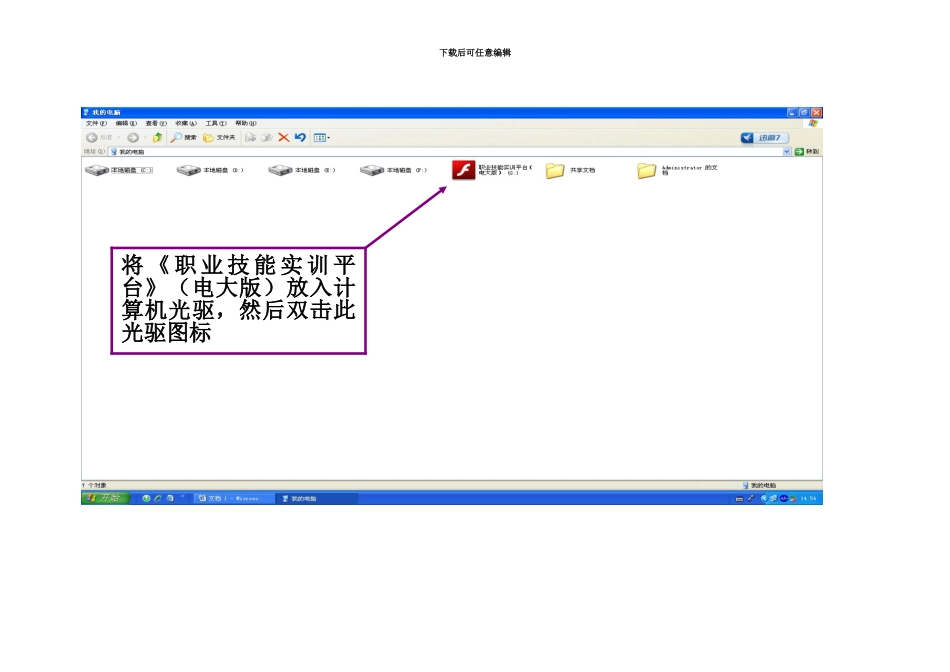Select the Shared Documents (共享文档) folder

click(570, 170)
